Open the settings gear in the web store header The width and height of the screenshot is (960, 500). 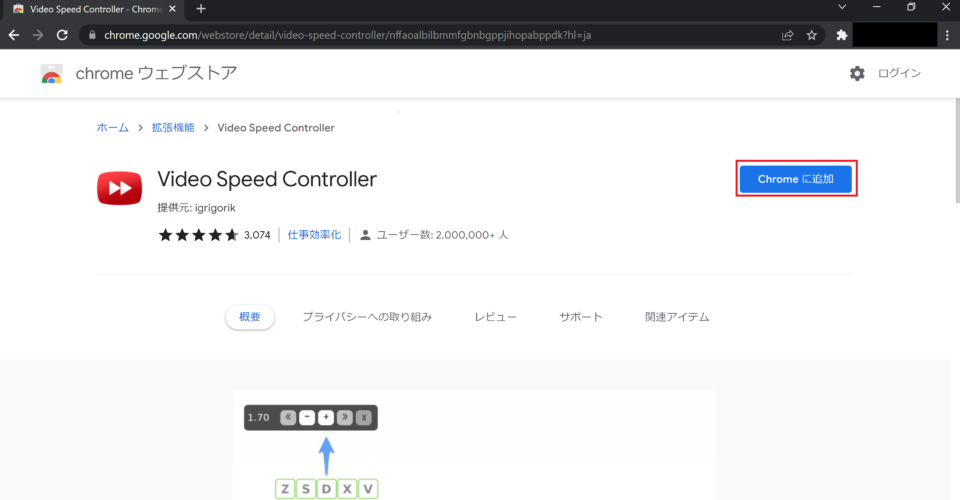857,73
